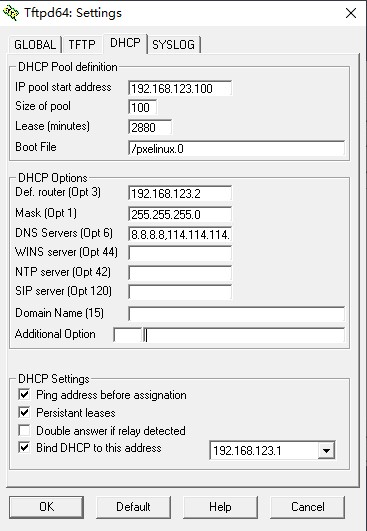Click the Additional Option label
This screenshot has height=531, width=367.
tap(55, 334)
